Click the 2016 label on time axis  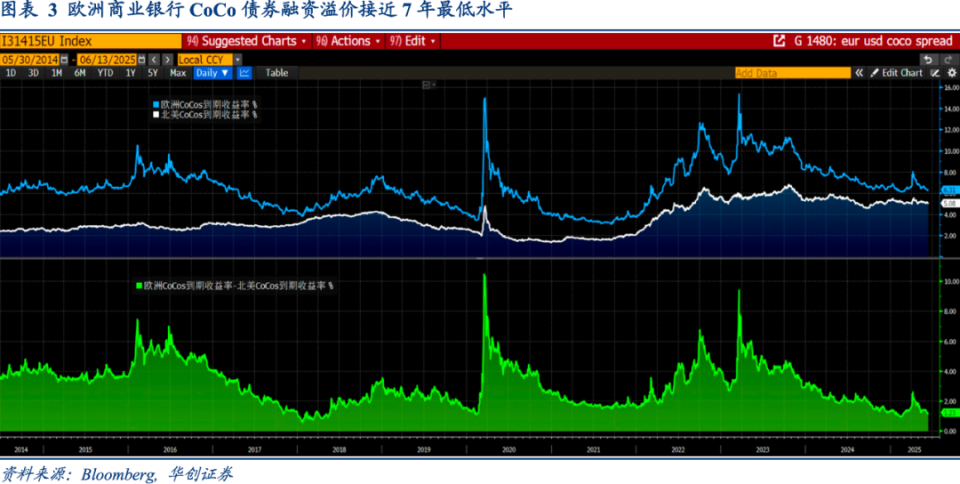point(170,450)
